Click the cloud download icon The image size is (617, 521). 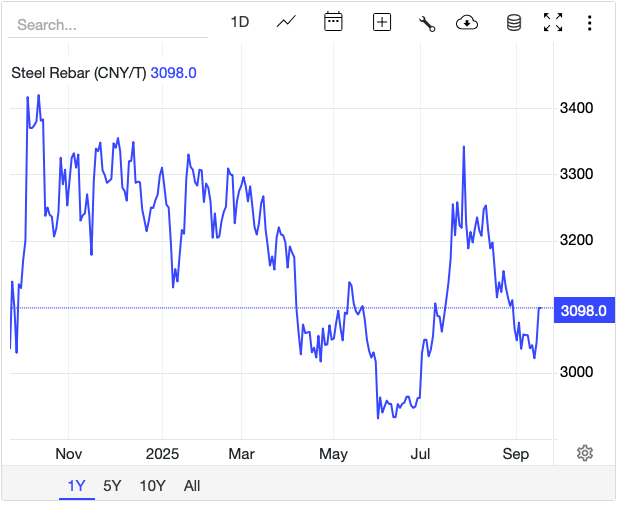[467, 22]
